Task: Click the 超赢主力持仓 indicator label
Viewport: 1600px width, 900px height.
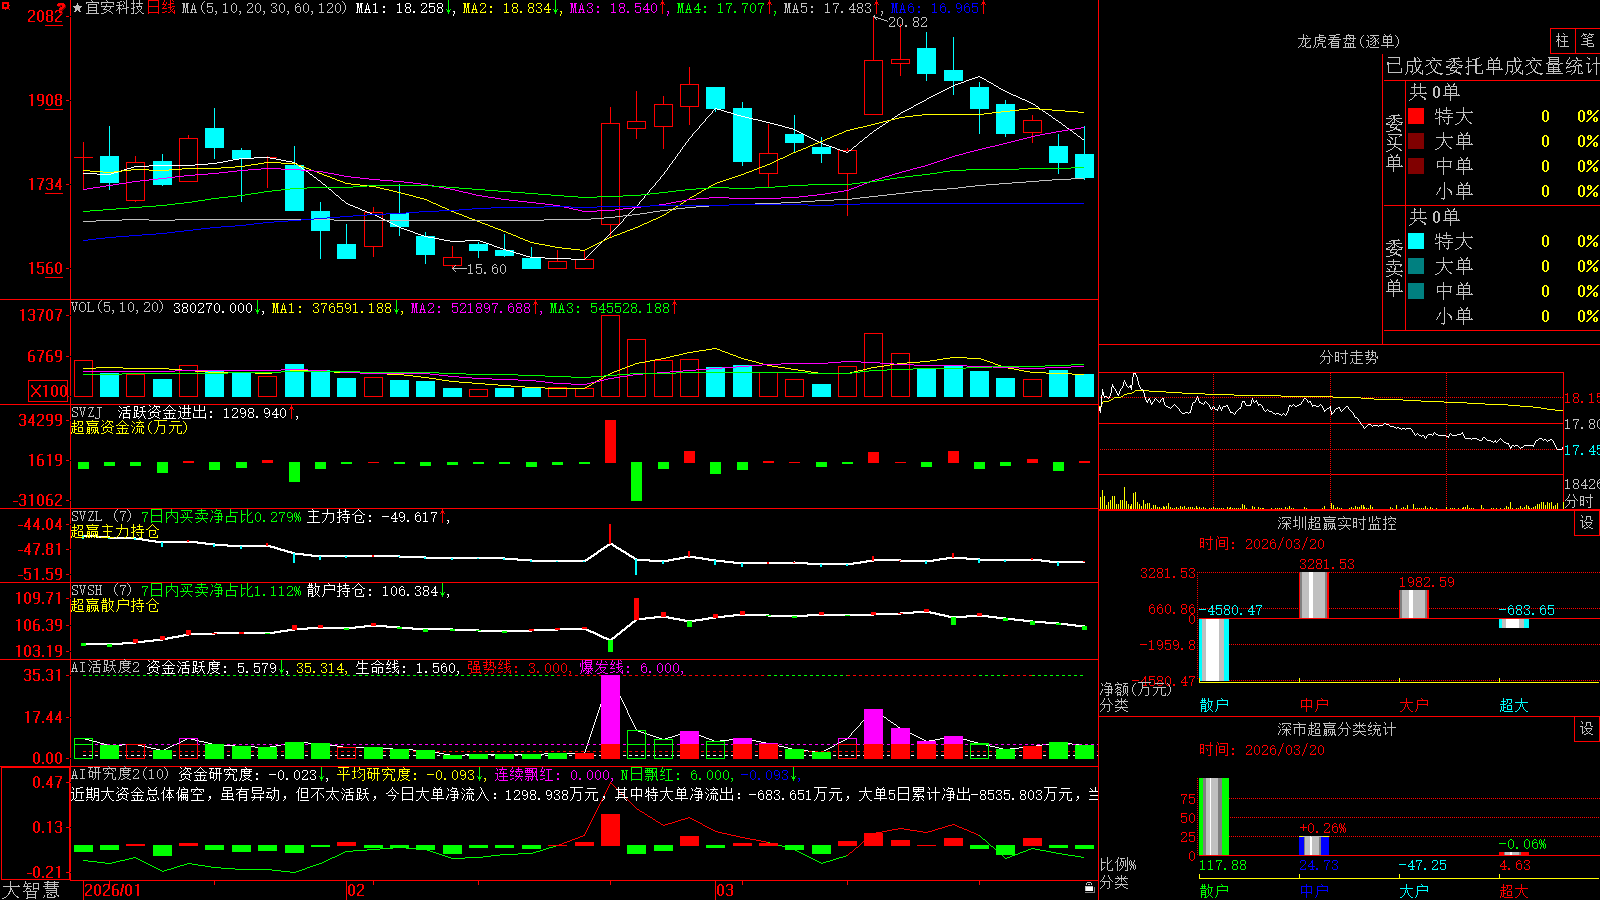Action: [x=115, y=531]
